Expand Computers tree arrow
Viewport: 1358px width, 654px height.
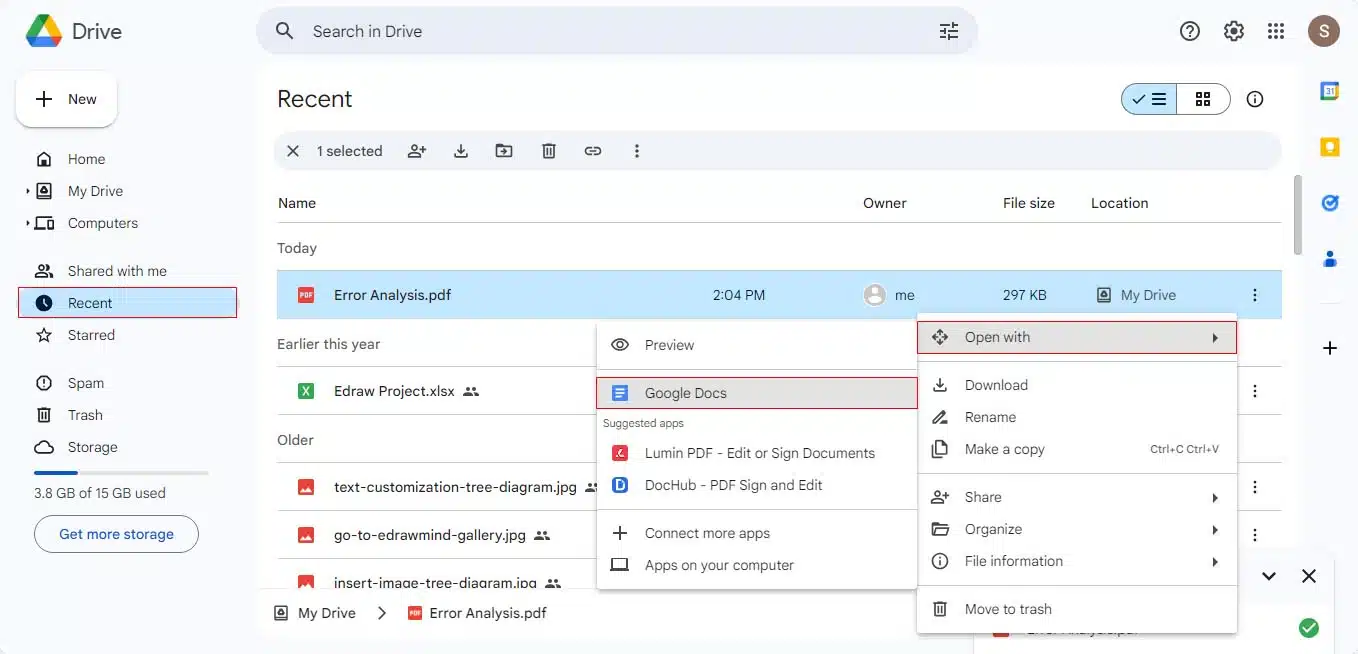click(28, 223)
